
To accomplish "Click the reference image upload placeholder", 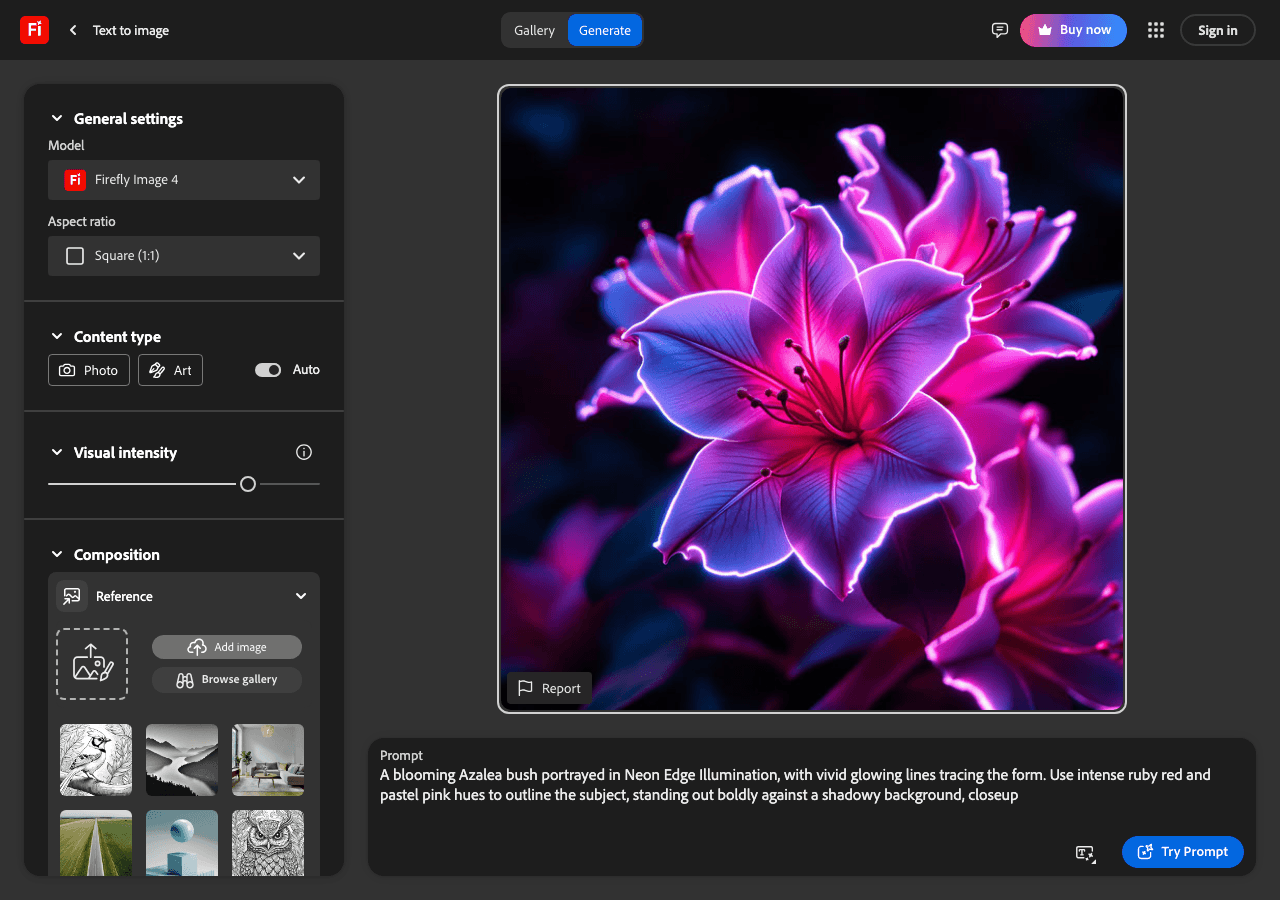I will coord(92,663).
